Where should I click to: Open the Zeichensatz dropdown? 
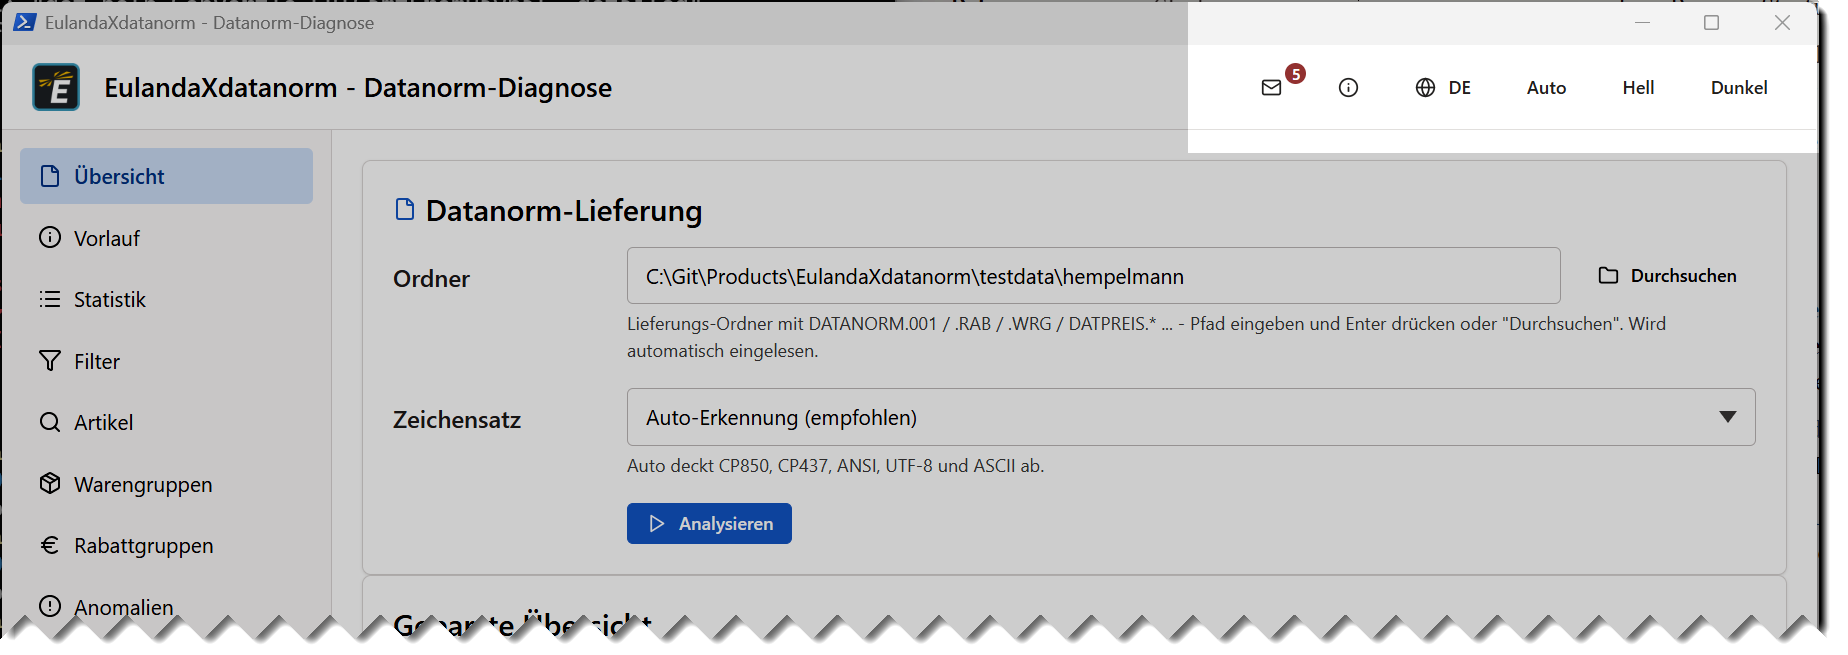click(1191, 417)
